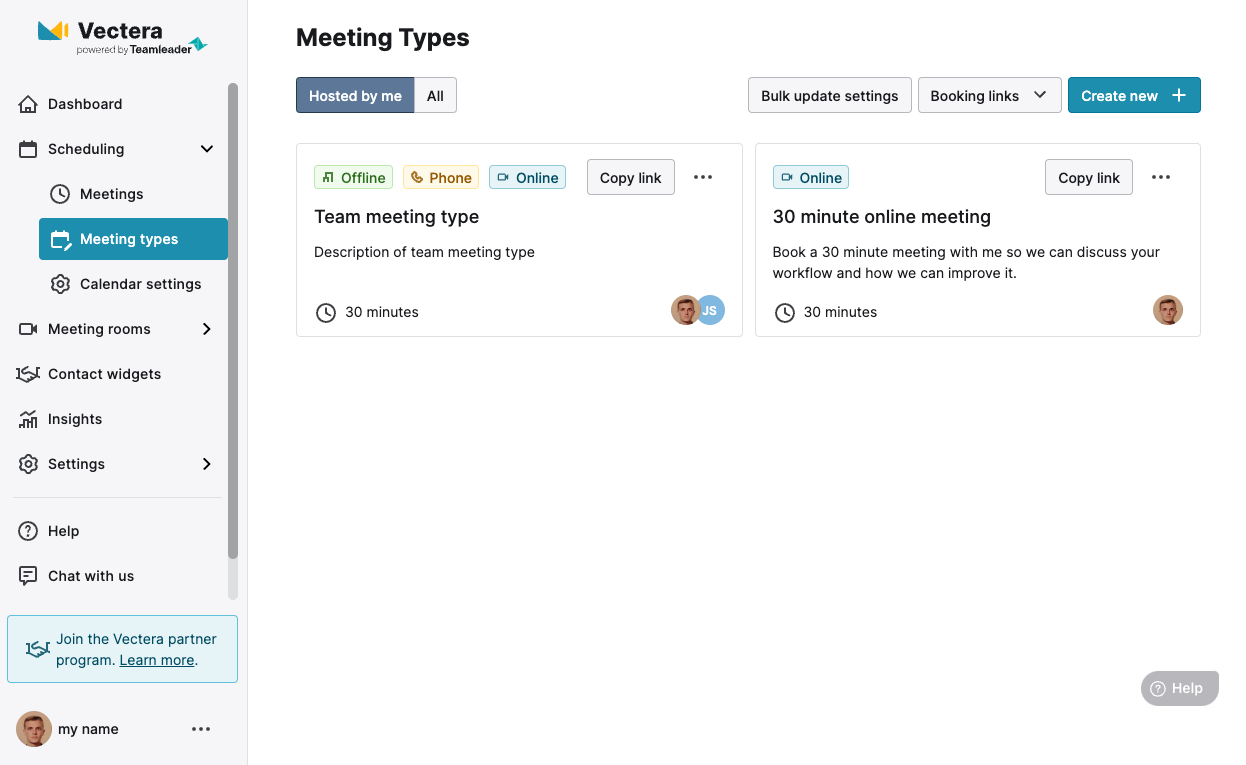Image resolution: width=1246 pixels, height=765 pixels.
Task: Click the Insights chart icon
Action: [x=28, y=419]
